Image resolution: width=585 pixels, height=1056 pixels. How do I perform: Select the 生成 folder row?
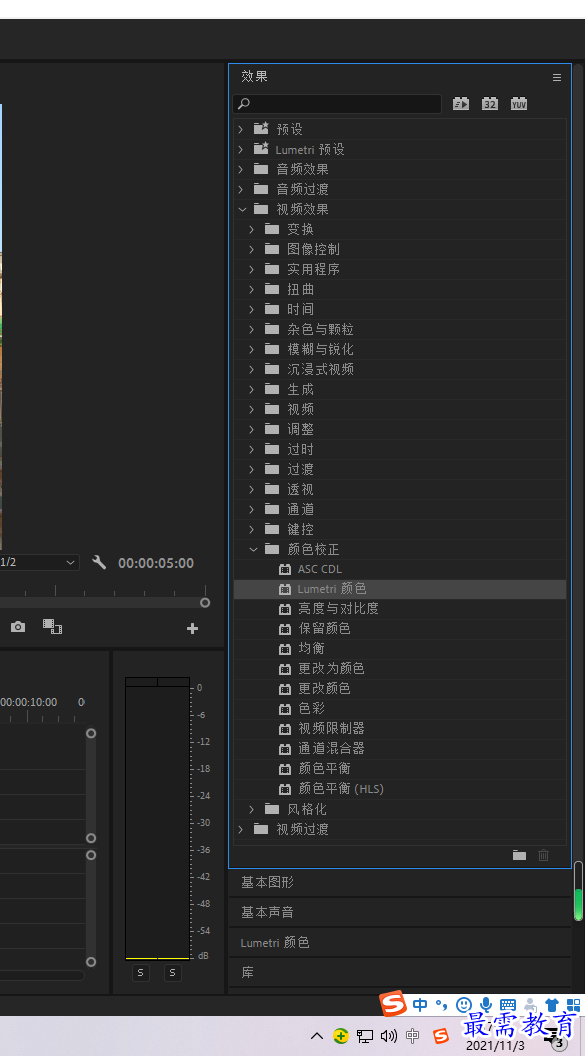(400, 389)
